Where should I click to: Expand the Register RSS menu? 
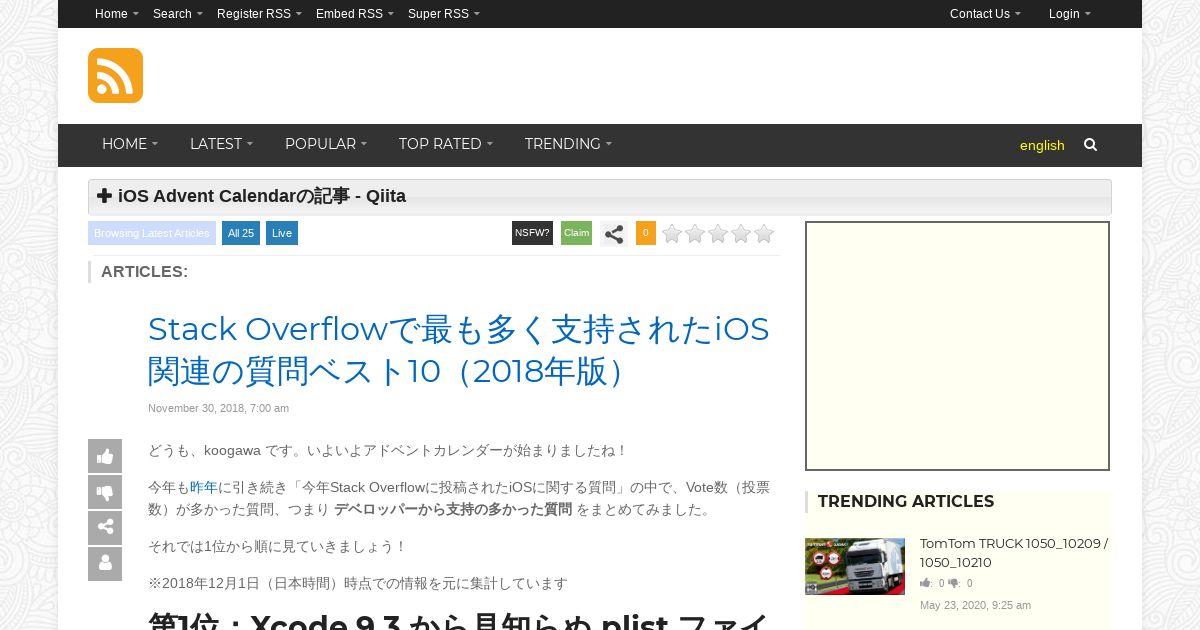(x=259, y=14)
